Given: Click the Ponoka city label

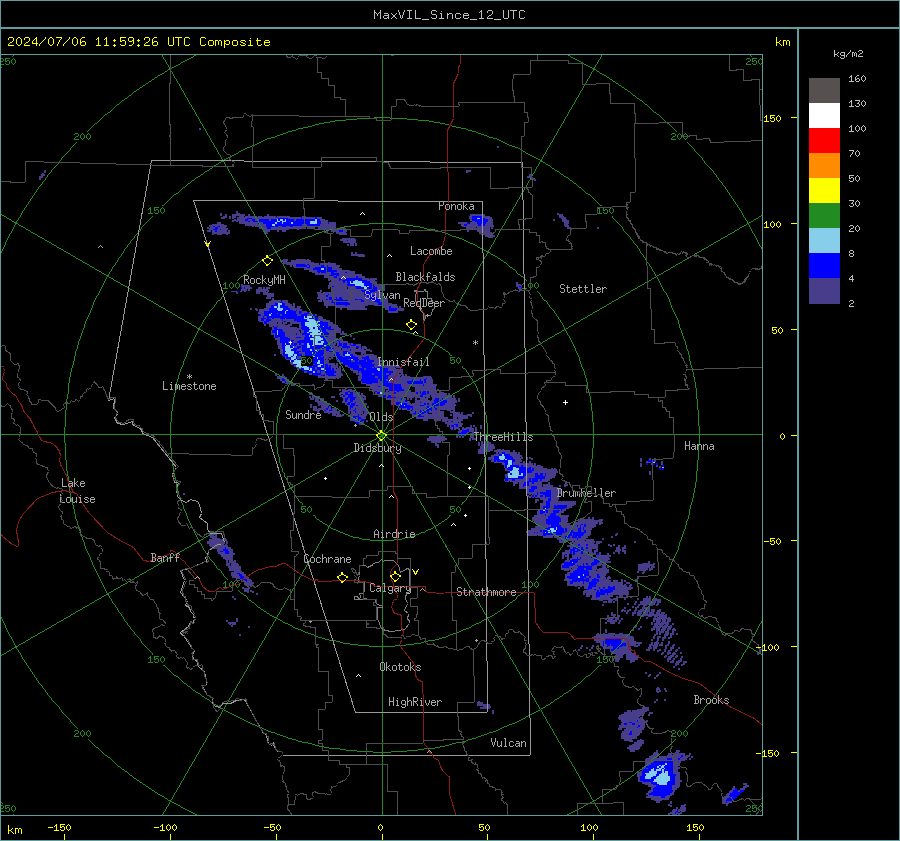Looking at the screenshot, I should [x=456, y=206].
